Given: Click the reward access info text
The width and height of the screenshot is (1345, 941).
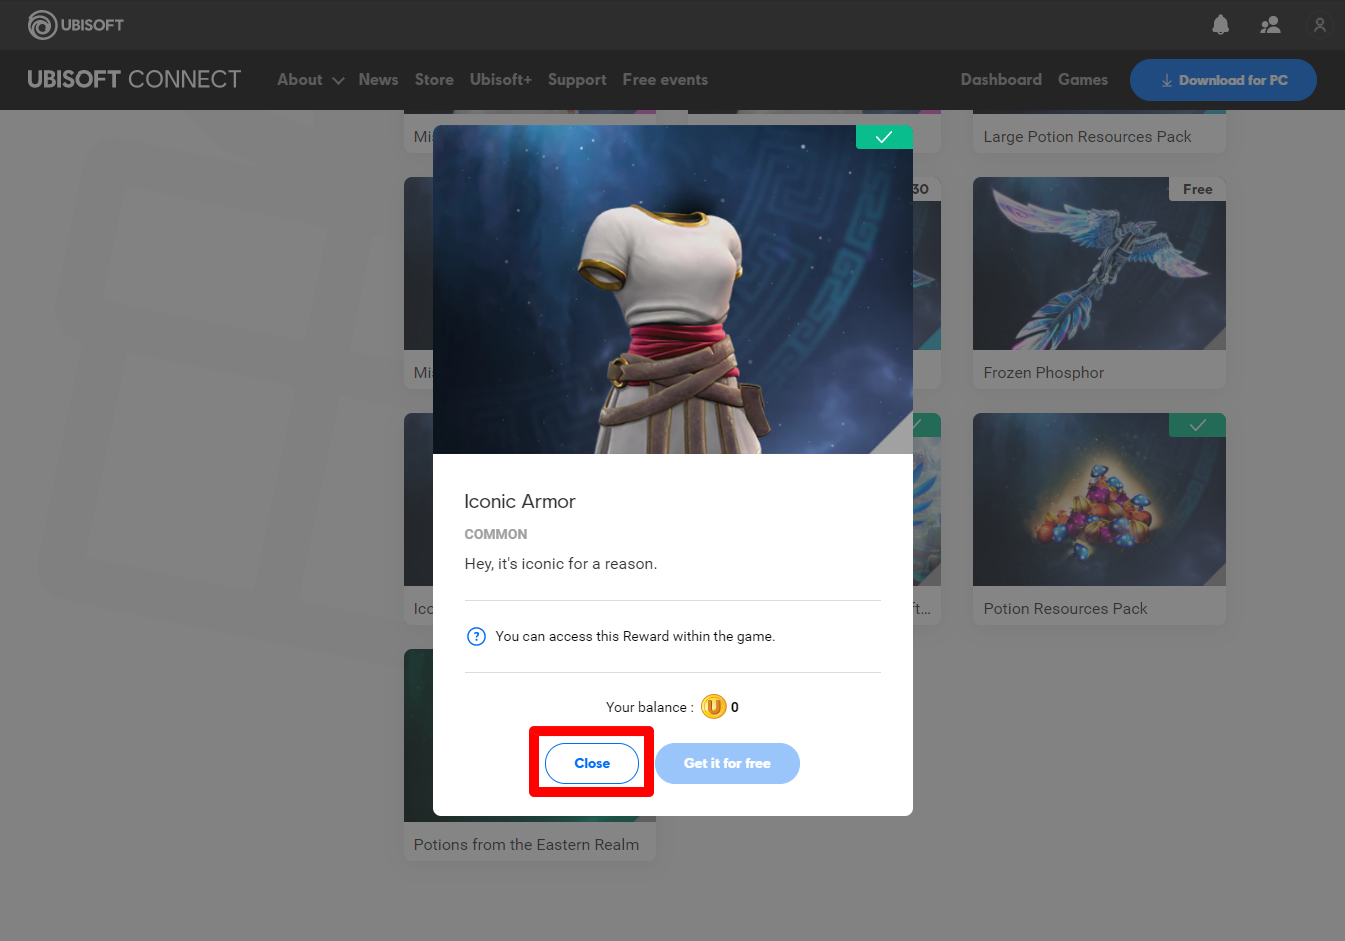Looking at the screenshot, I should [x=635, y=636].
